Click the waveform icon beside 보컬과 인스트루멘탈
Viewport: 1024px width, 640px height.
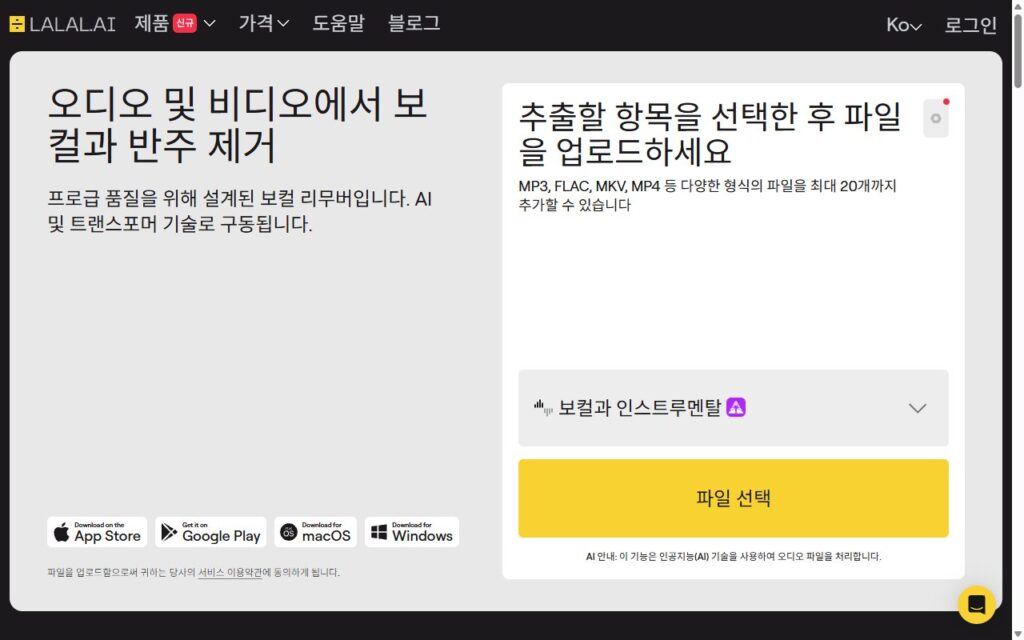coord(543,408)
